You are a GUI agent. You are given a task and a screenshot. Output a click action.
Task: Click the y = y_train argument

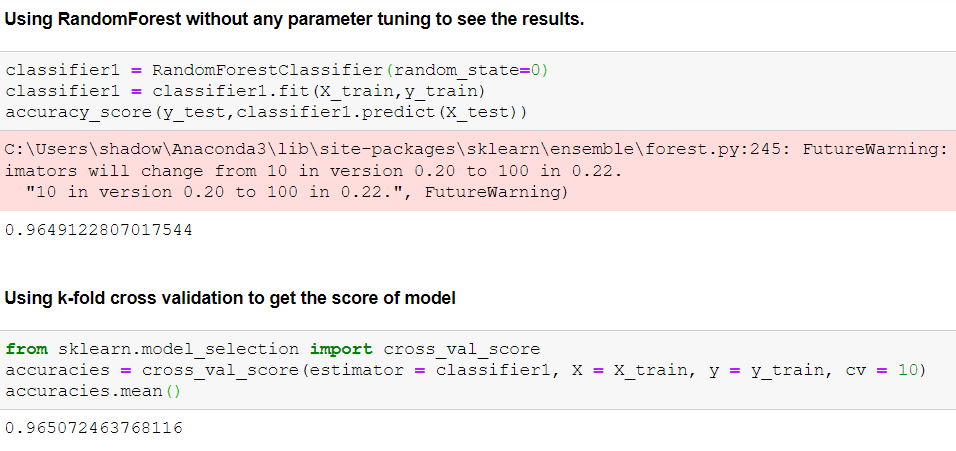(770, 370)
